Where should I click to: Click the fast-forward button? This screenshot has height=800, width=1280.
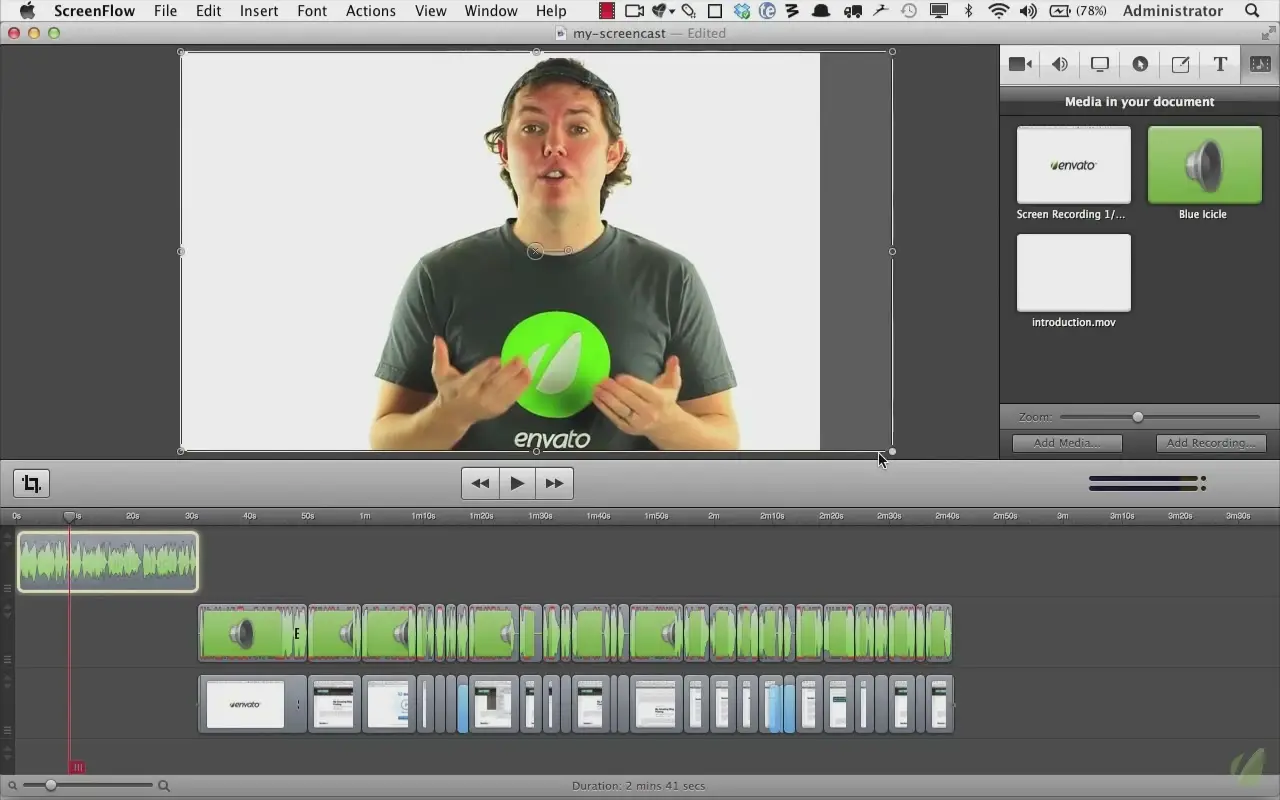[554, 483]
